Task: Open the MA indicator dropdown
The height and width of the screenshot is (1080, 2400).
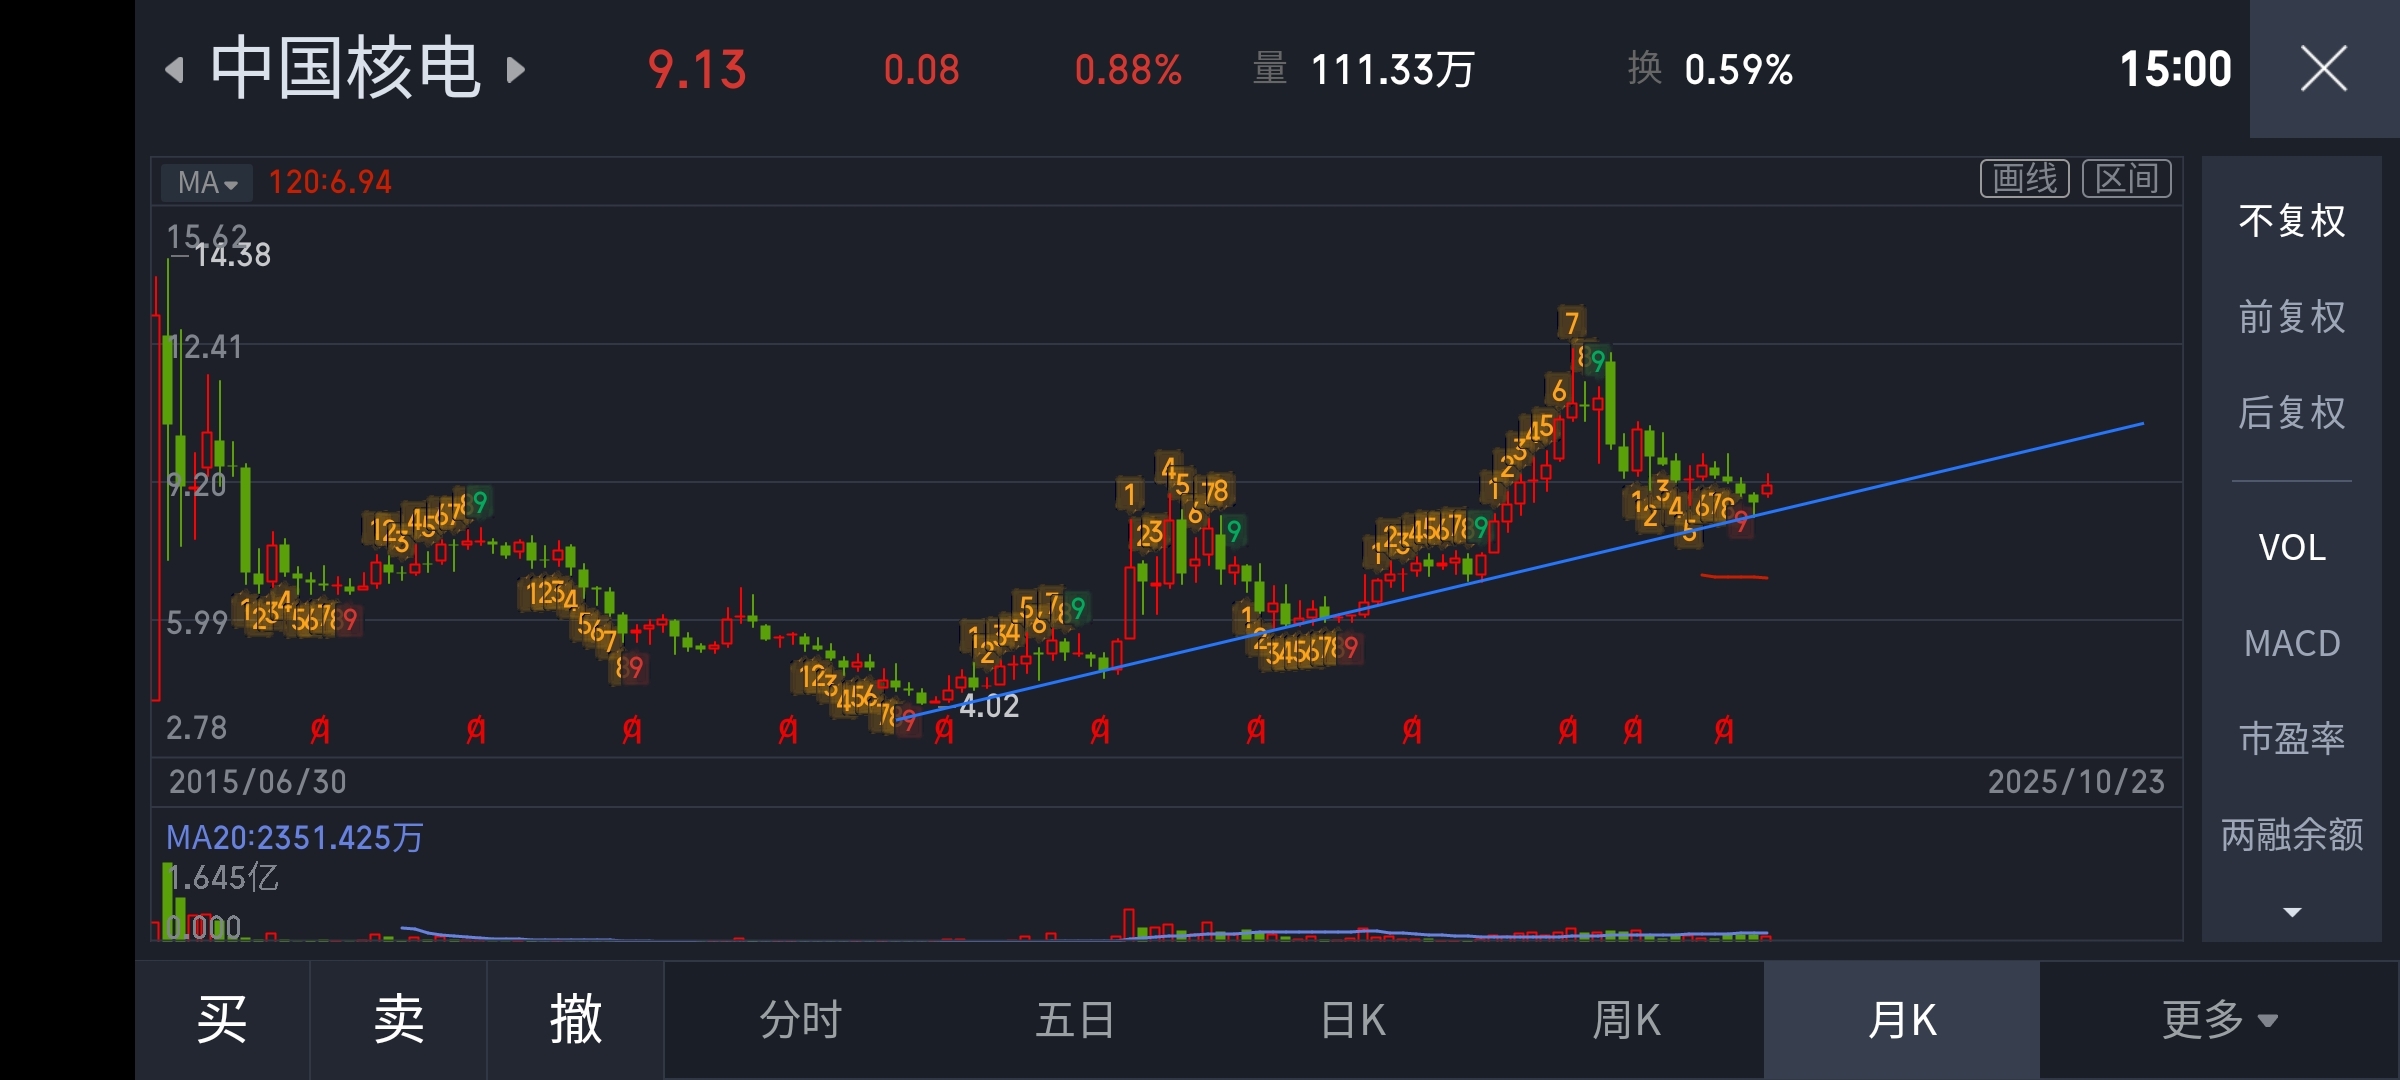Action: coord(207,182)
